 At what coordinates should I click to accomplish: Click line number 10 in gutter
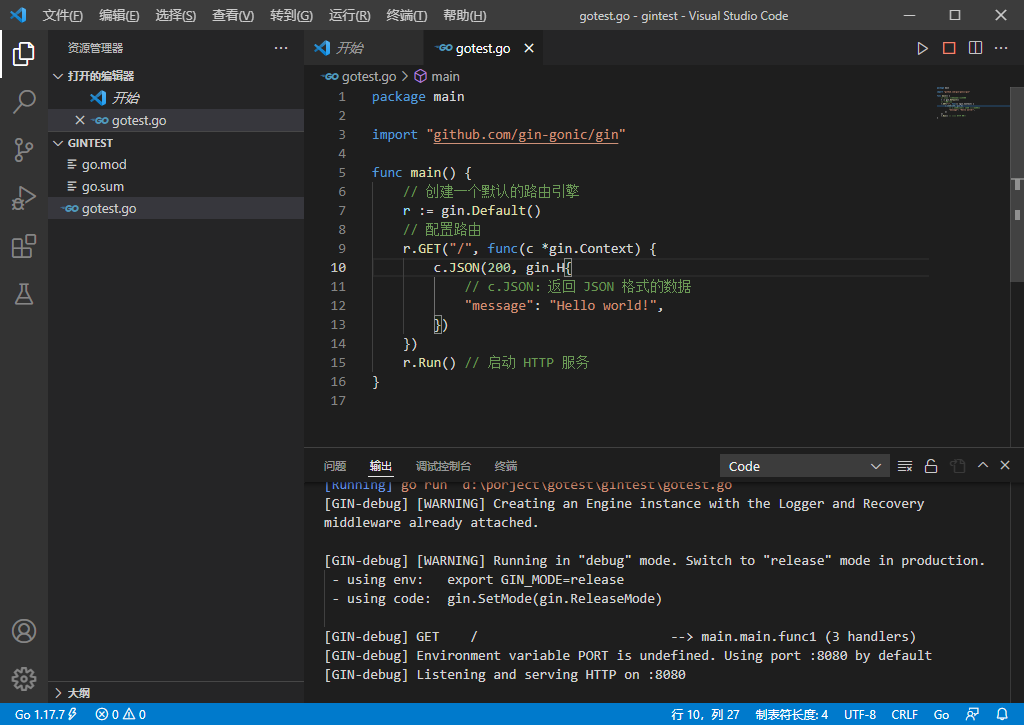338,268
